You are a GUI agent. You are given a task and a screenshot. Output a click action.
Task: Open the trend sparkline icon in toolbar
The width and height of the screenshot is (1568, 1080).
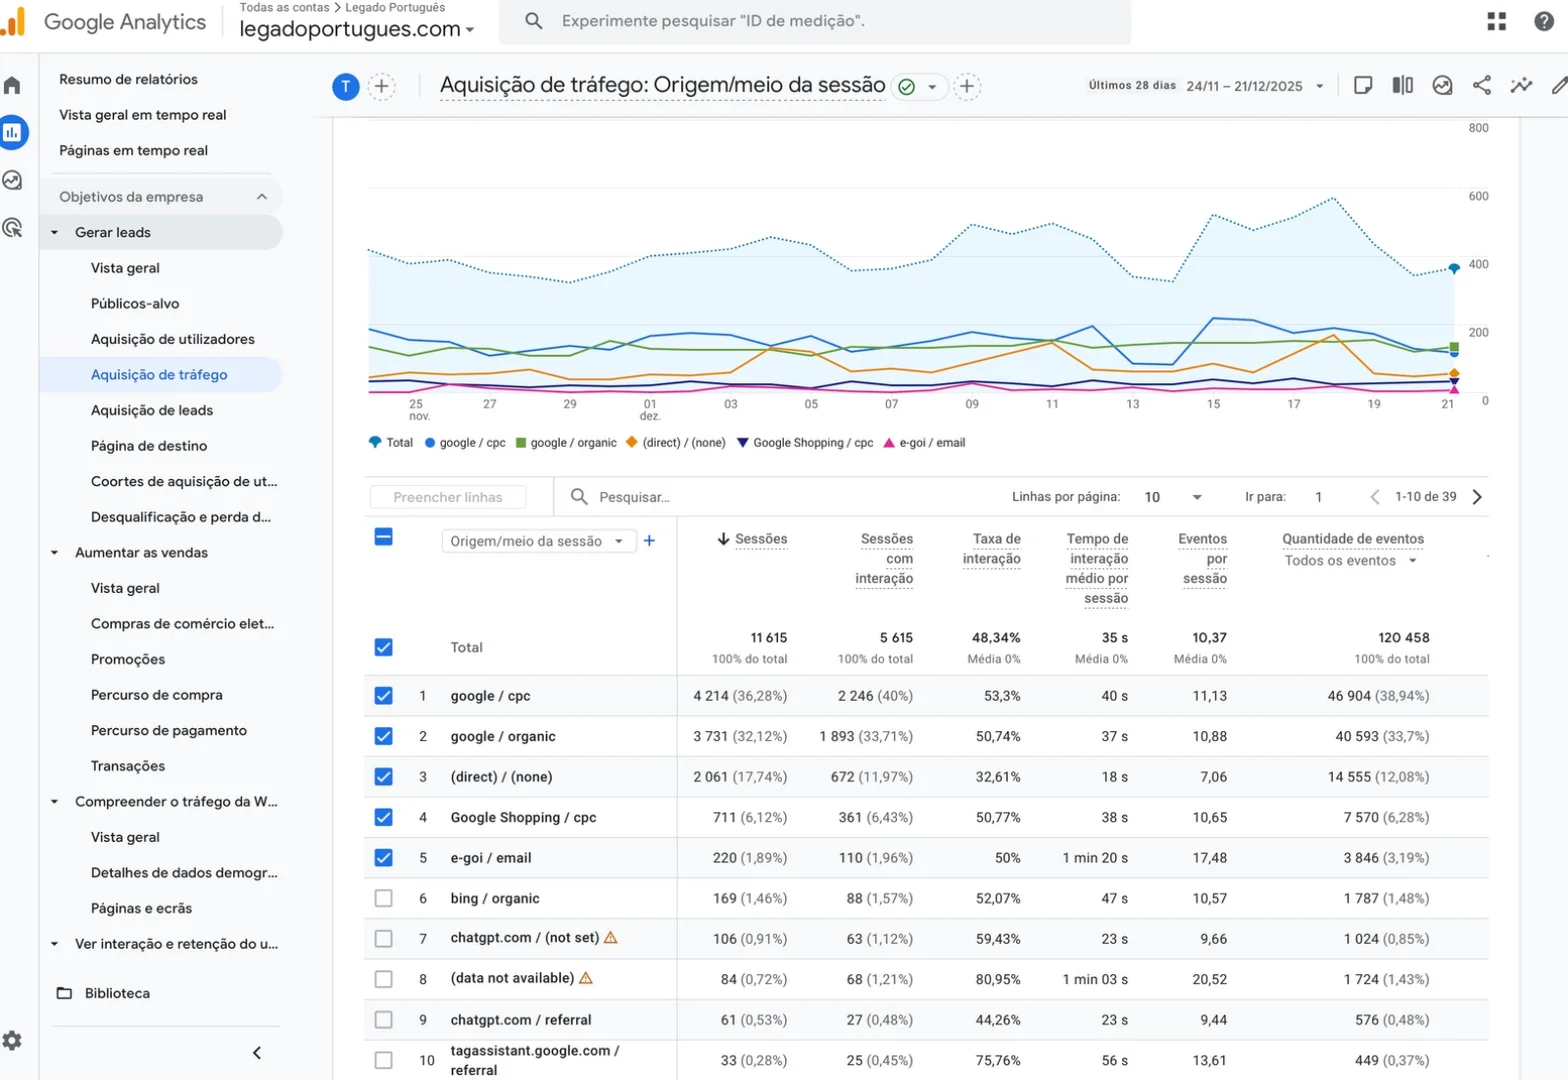tap(1521, 85)
